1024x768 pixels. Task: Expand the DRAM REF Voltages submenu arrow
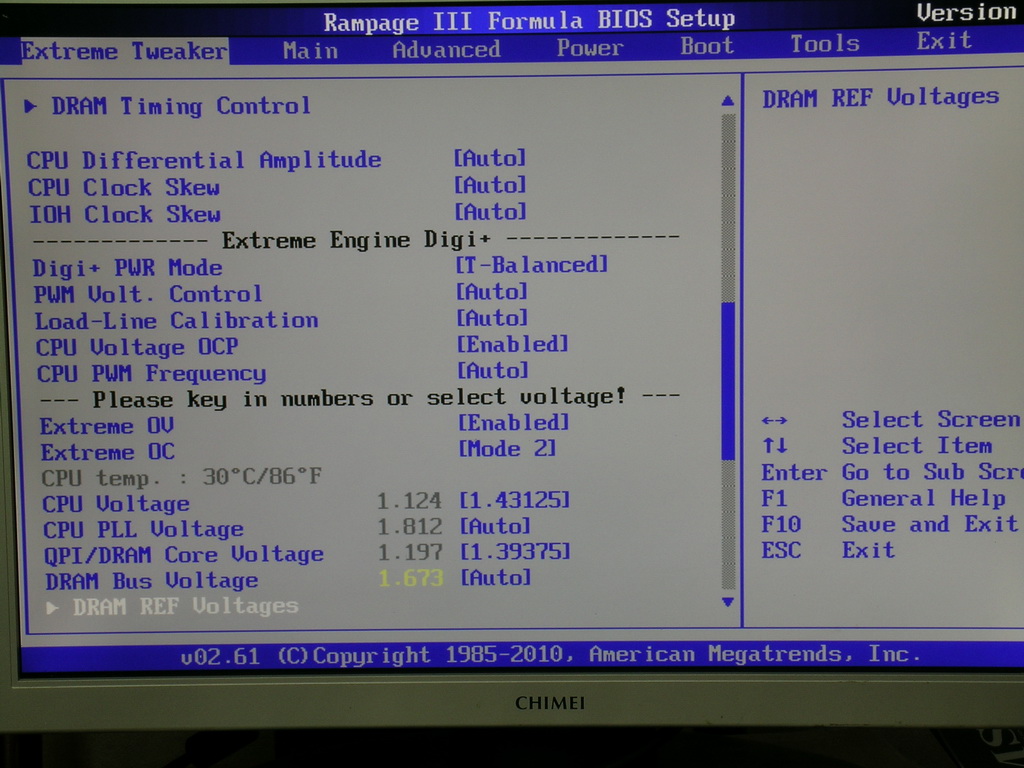pyautogui.click(x=52, y=608)
